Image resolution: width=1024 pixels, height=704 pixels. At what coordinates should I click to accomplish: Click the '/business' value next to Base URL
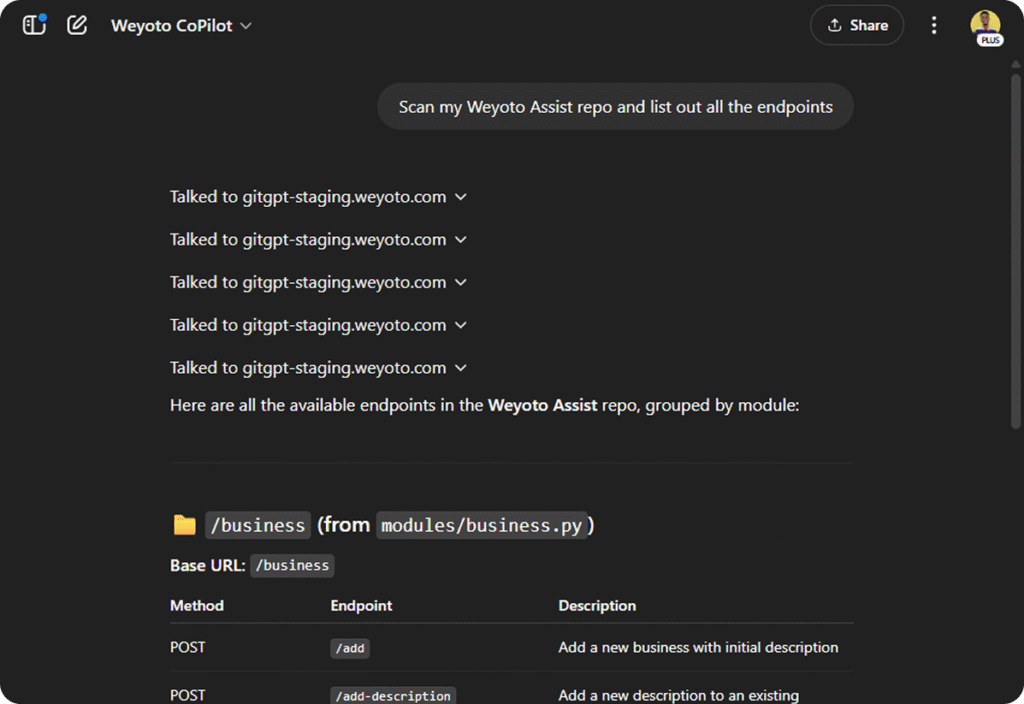pos(292,566)
